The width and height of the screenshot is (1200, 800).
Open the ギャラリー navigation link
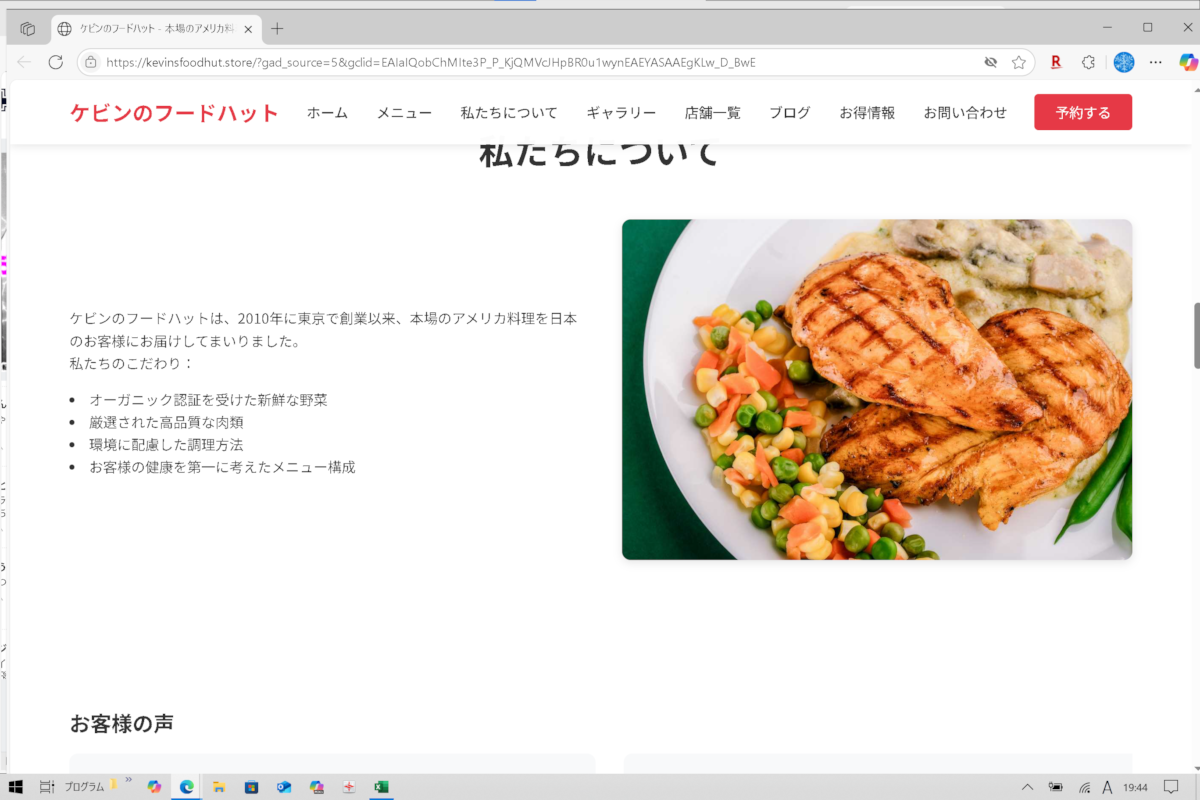pyautogui.click(x=621, y=113)
